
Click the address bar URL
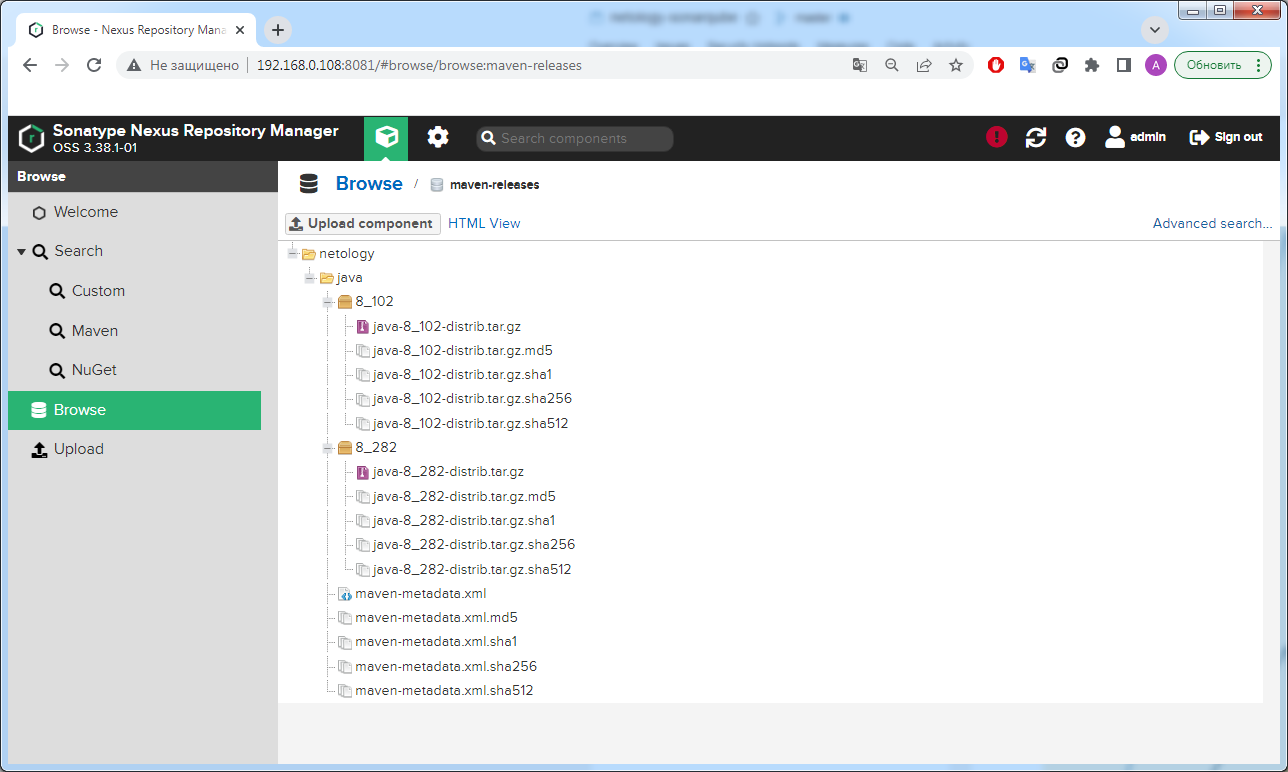[419, 65]
